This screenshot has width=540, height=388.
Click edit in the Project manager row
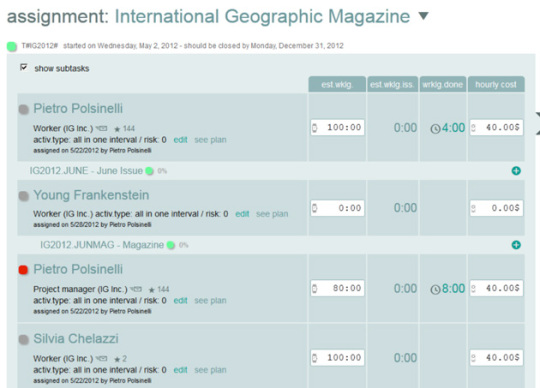tap(180, 301)
